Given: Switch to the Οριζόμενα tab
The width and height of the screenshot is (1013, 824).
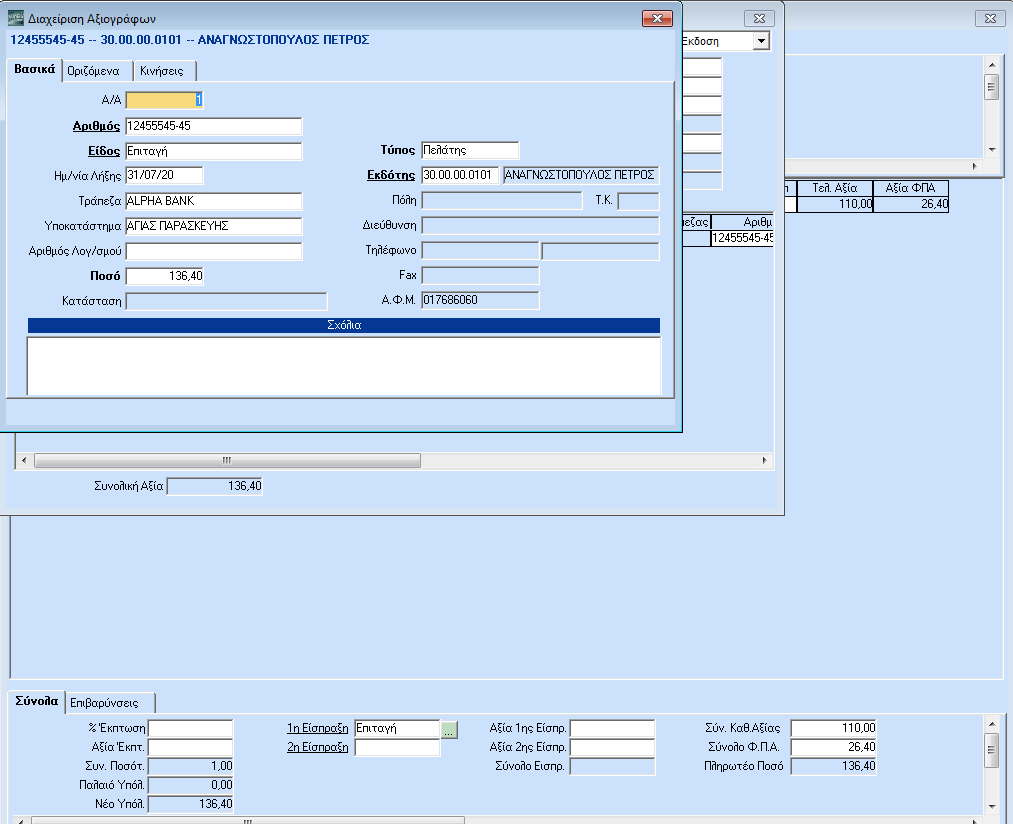Looking at the screenshot, I should pyautogui.click(x=98, y=70).
